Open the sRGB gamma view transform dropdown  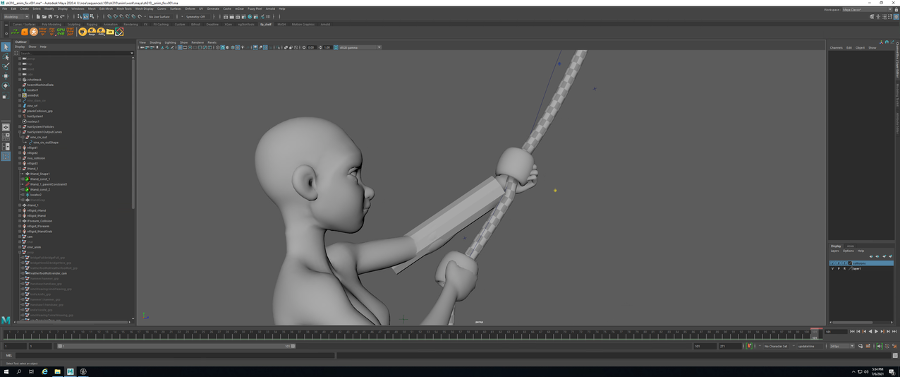click(x=359, y=48)
